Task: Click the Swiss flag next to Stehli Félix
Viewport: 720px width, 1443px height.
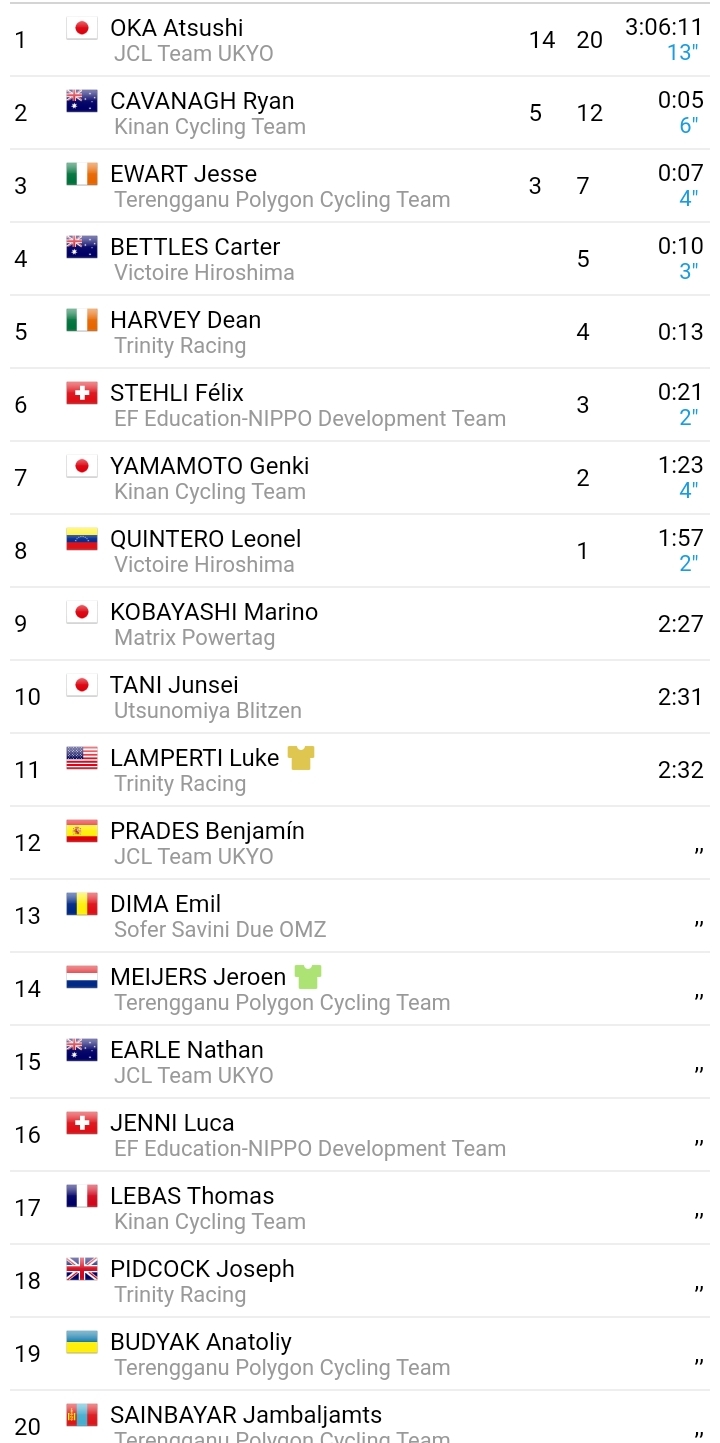Action: tap(82, 393)
